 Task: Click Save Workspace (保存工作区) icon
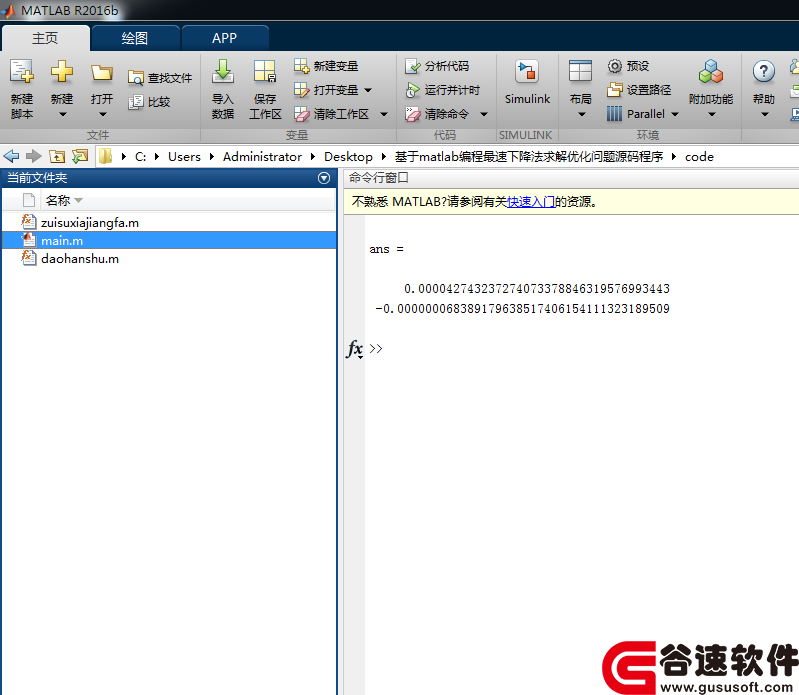[265, 71]
